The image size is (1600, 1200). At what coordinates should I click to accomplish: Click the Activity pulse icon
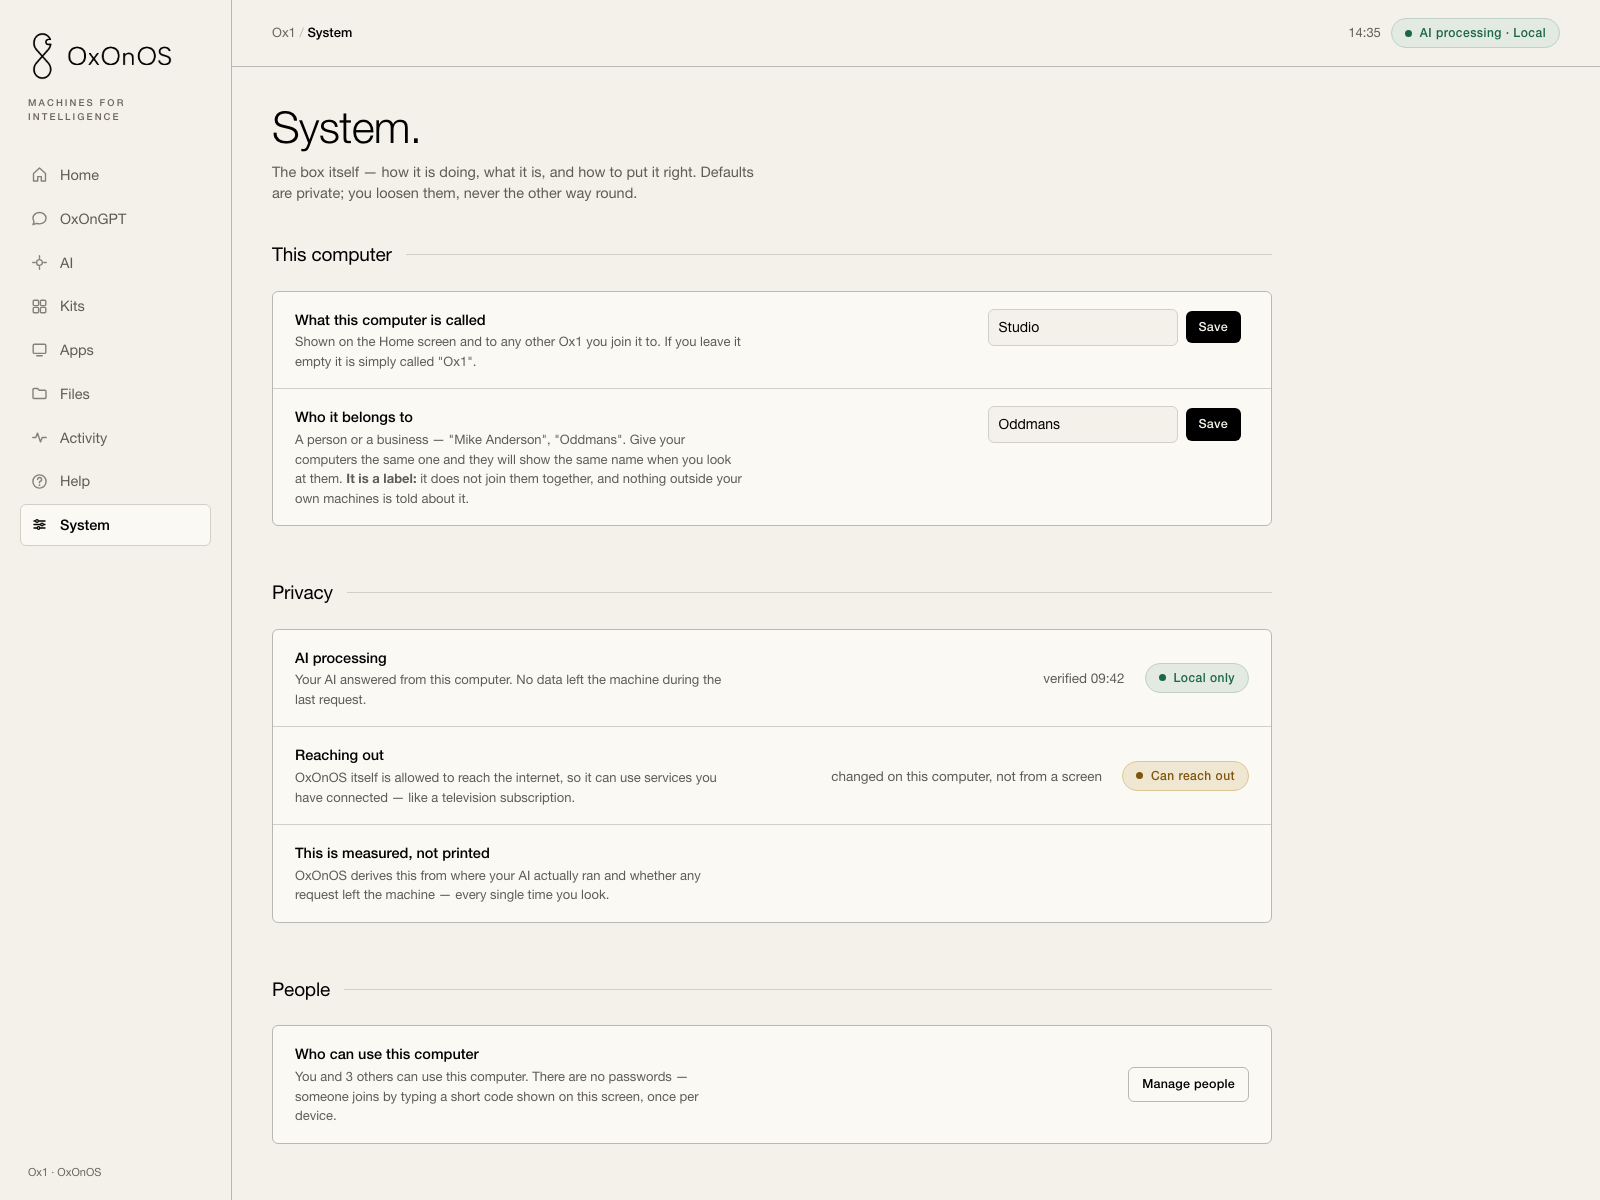coord(40,438)
